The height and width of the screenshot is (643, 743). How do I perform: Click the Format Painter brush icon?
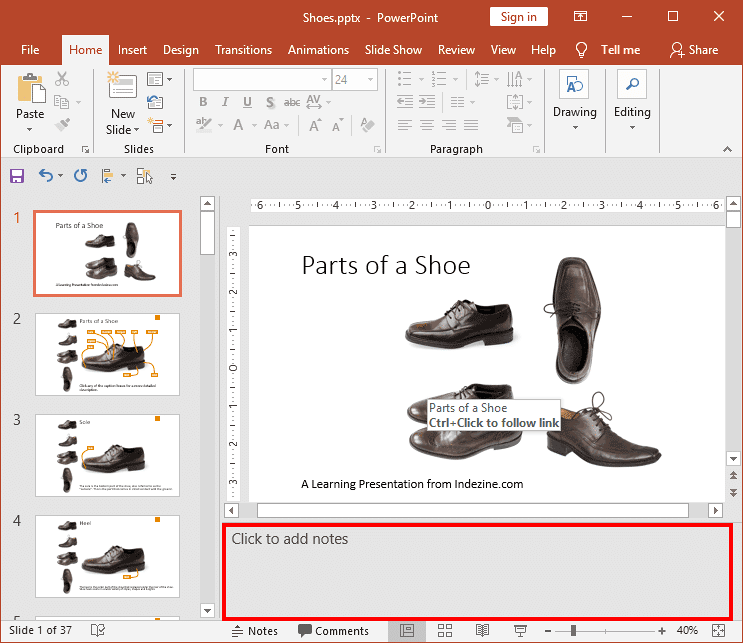[x=62, y=125]
